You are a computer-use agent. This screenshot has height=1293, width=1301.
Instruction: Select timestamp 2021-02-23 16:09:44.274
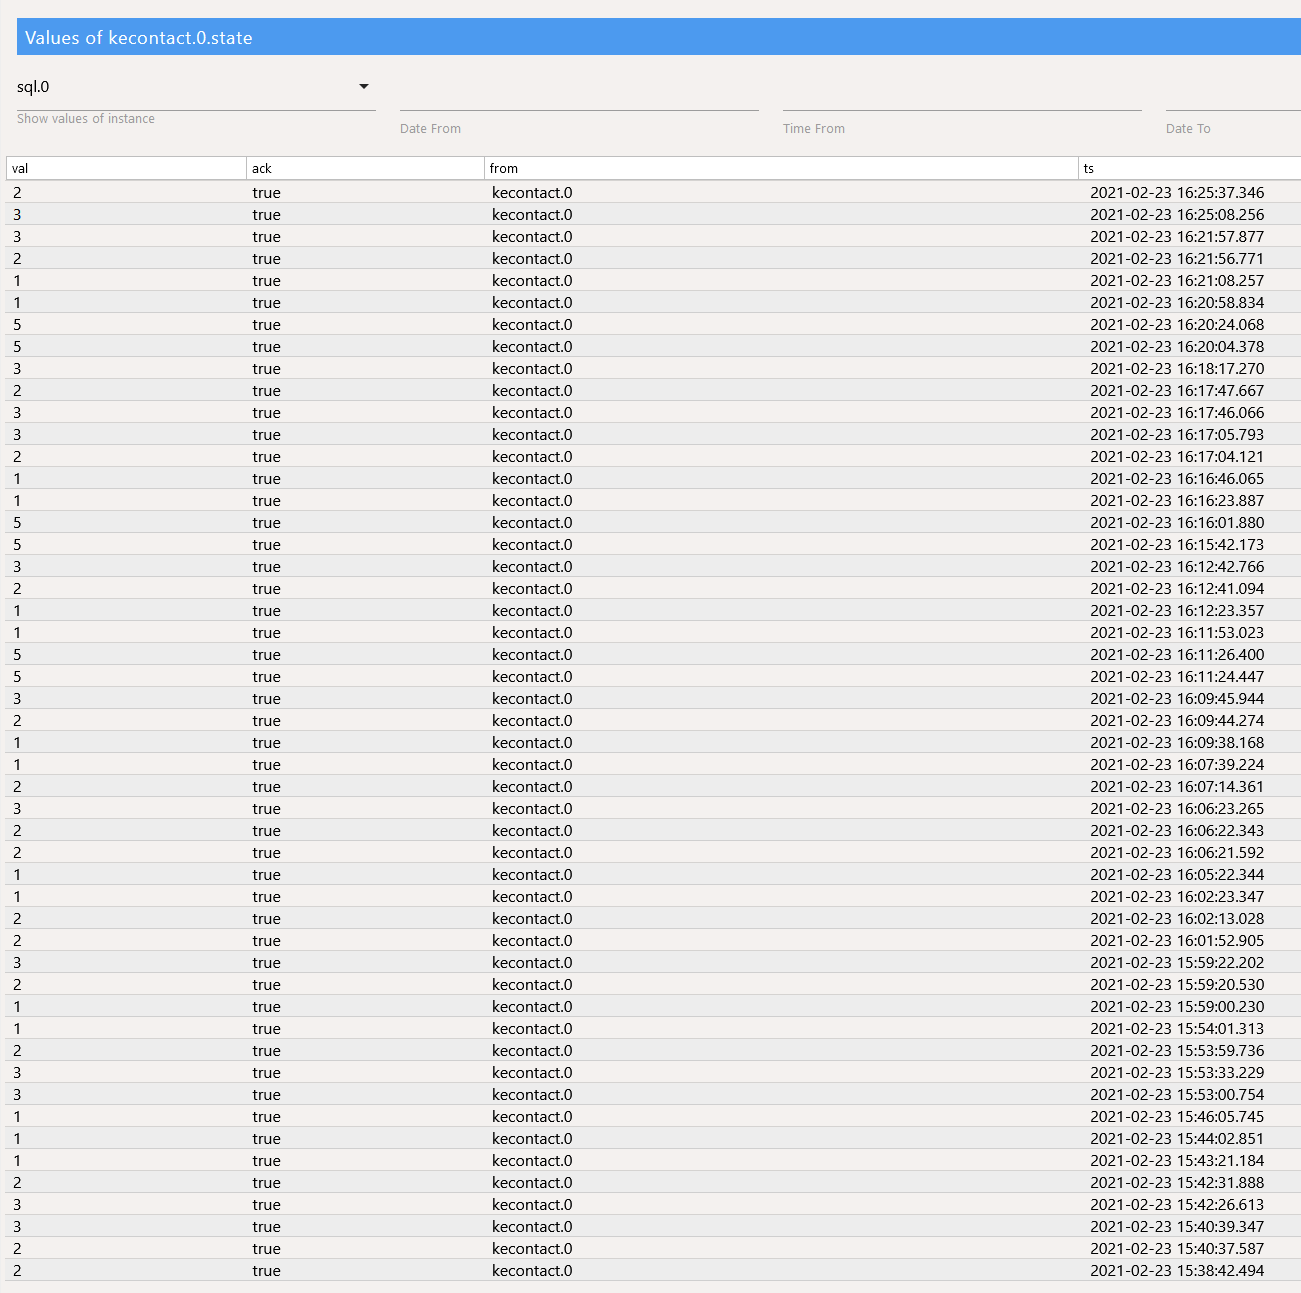click(1177, 721)
